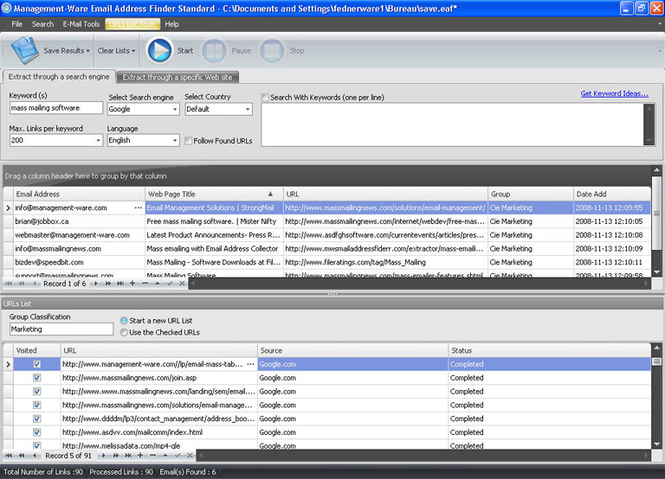Go to previous page in URLs List navigator
The height and width of the screenshot is (479, 665).
[22, 456]
